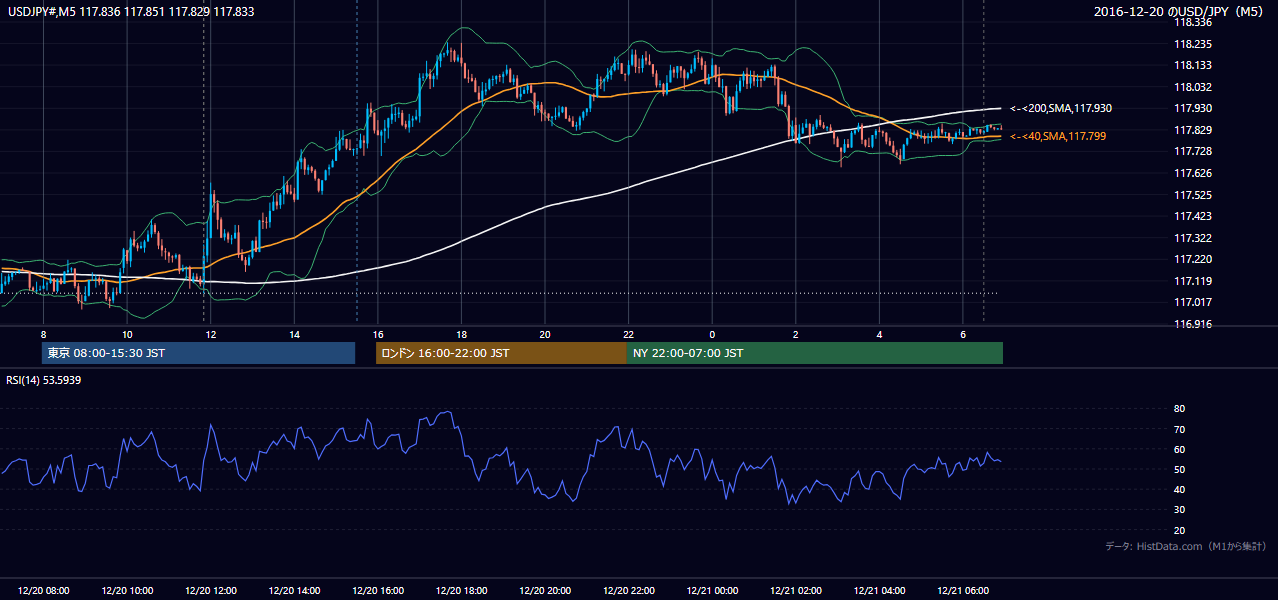This screenshot has height=600, width=1278.
Task: Click price axis label 118.336
Action: coord(1193,22)
